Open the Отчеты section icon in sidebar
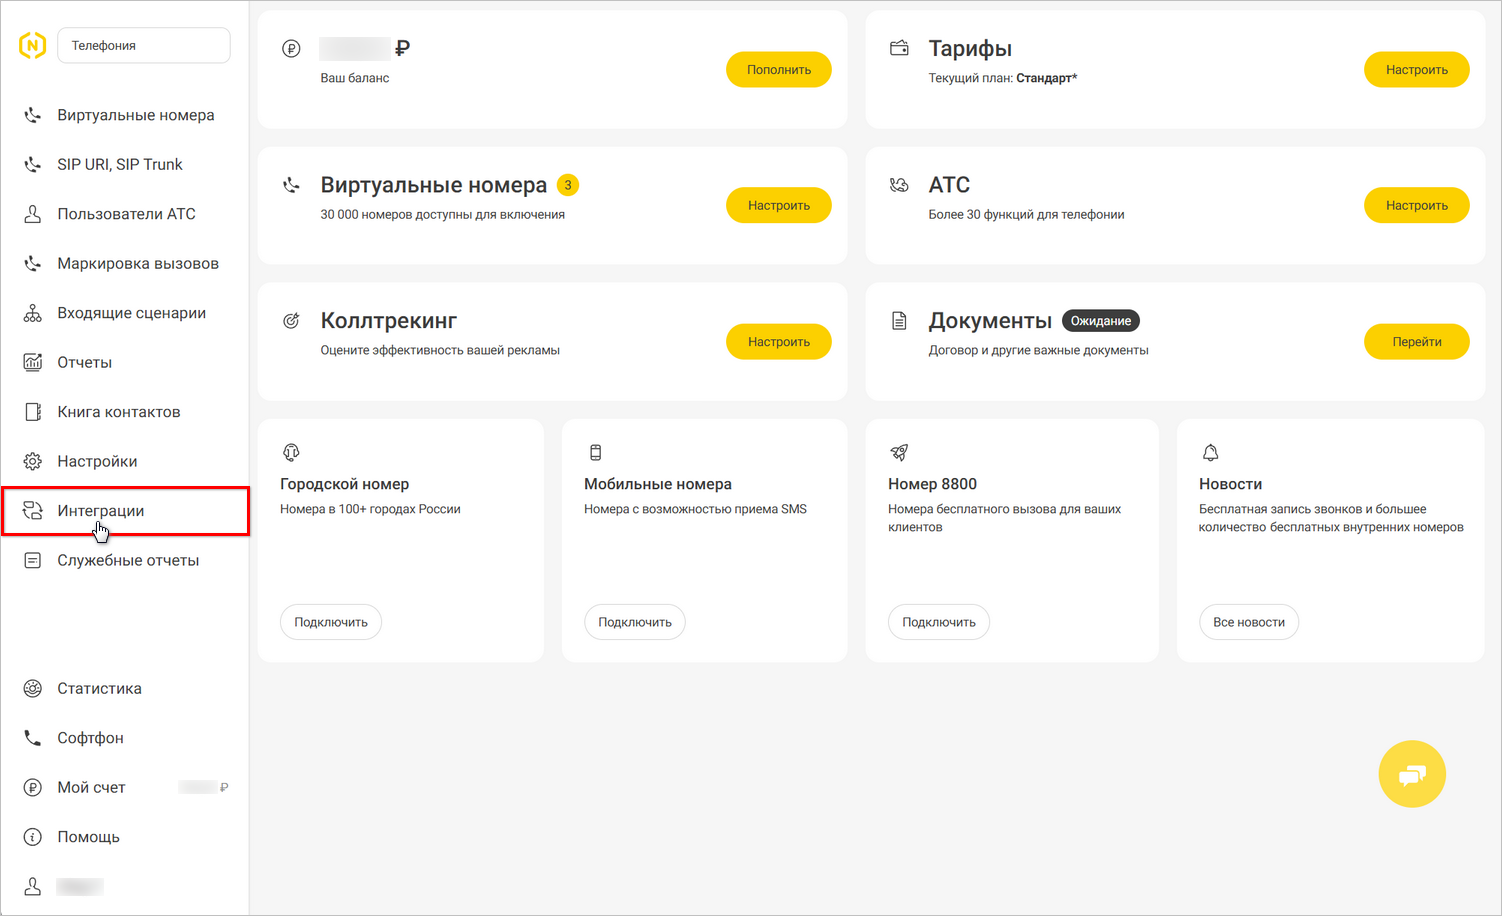Viewport: 1502px width, 916px height. click(31, 362)
